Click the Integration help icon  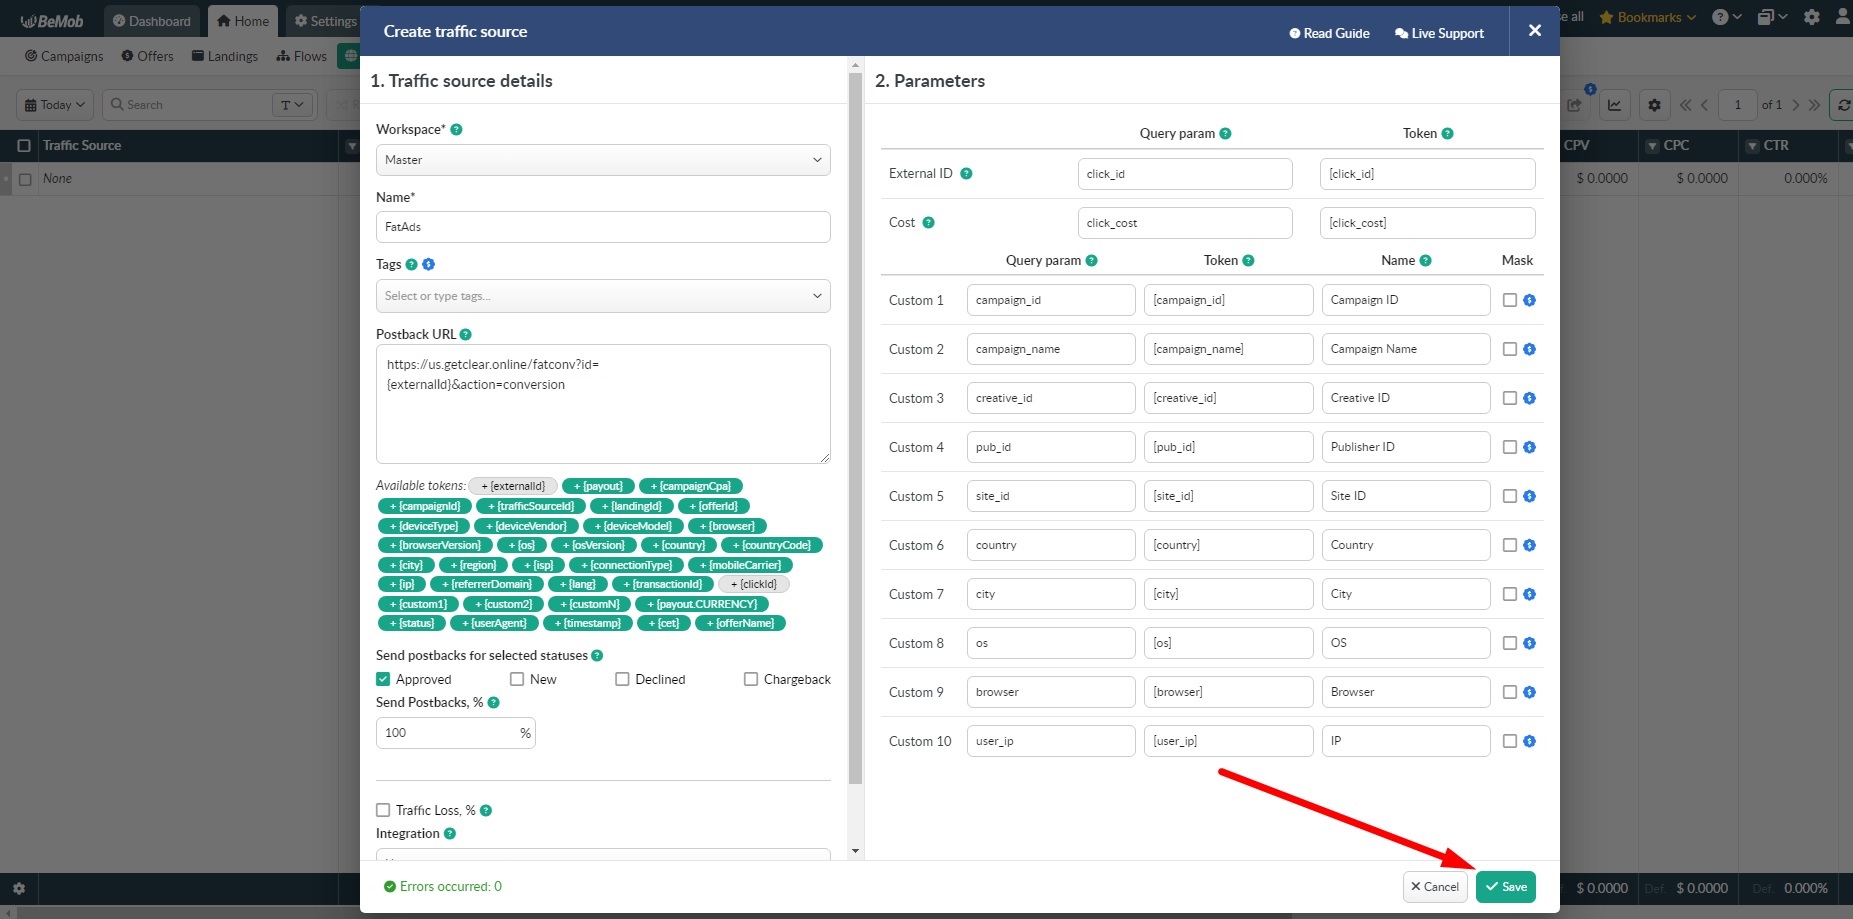(x=450, y=834)
